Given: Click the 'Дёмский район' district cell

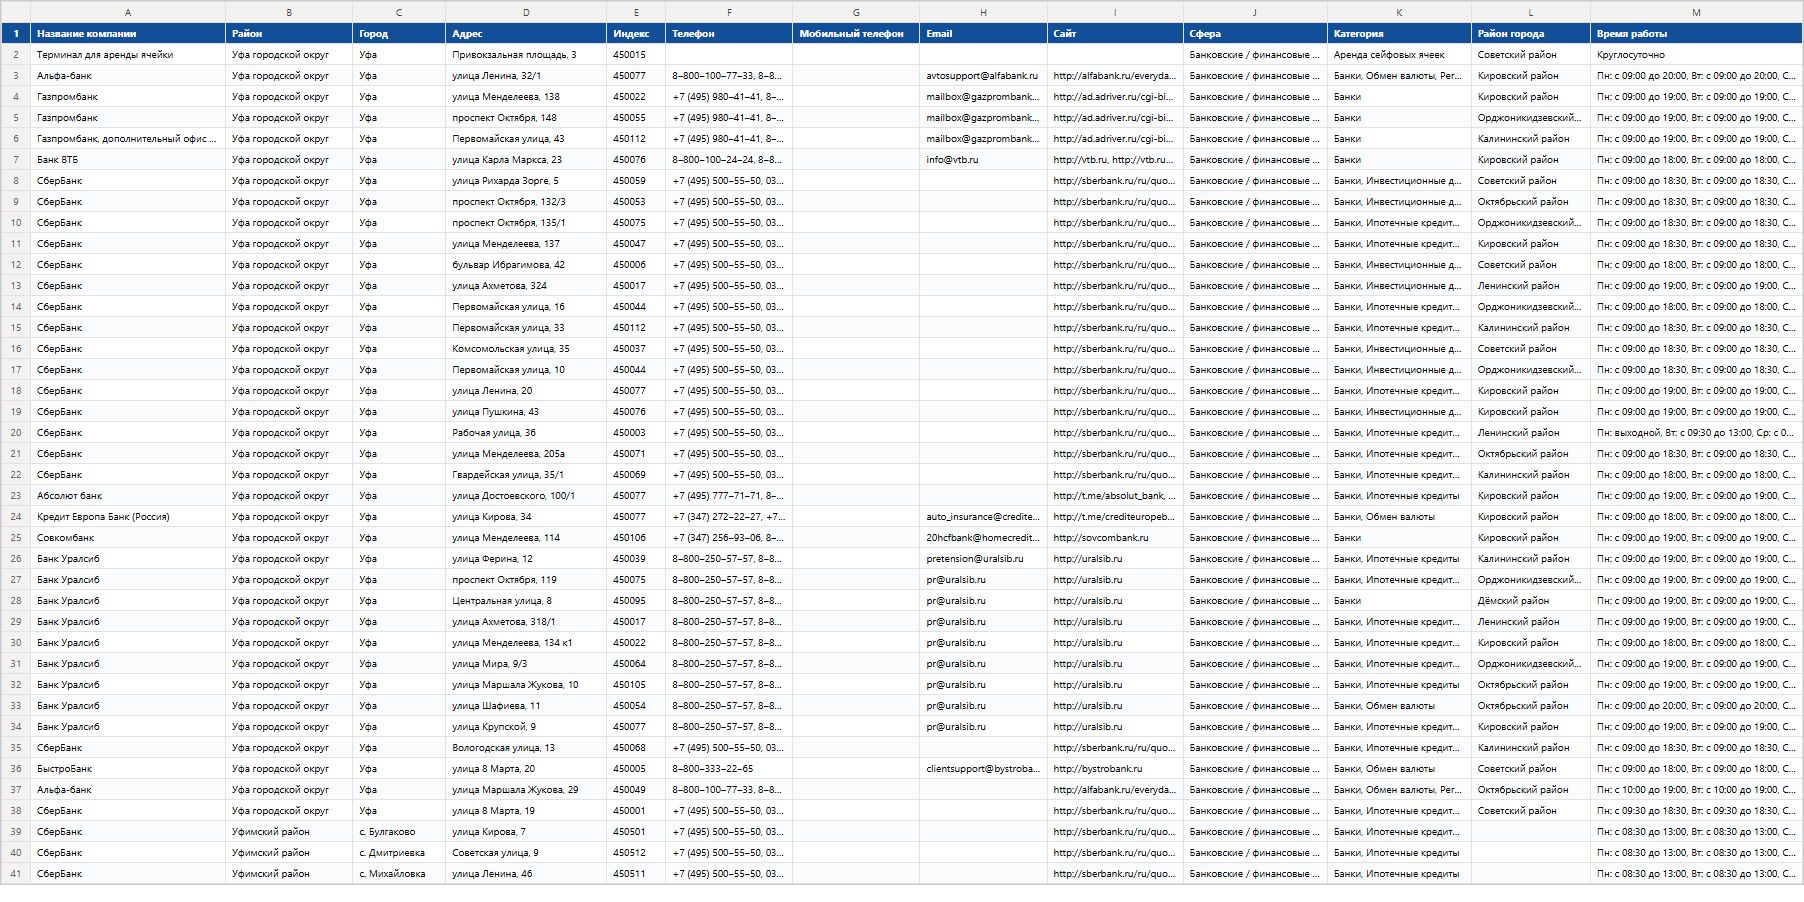Looking at the screenshot, I should coord(1531,601).
